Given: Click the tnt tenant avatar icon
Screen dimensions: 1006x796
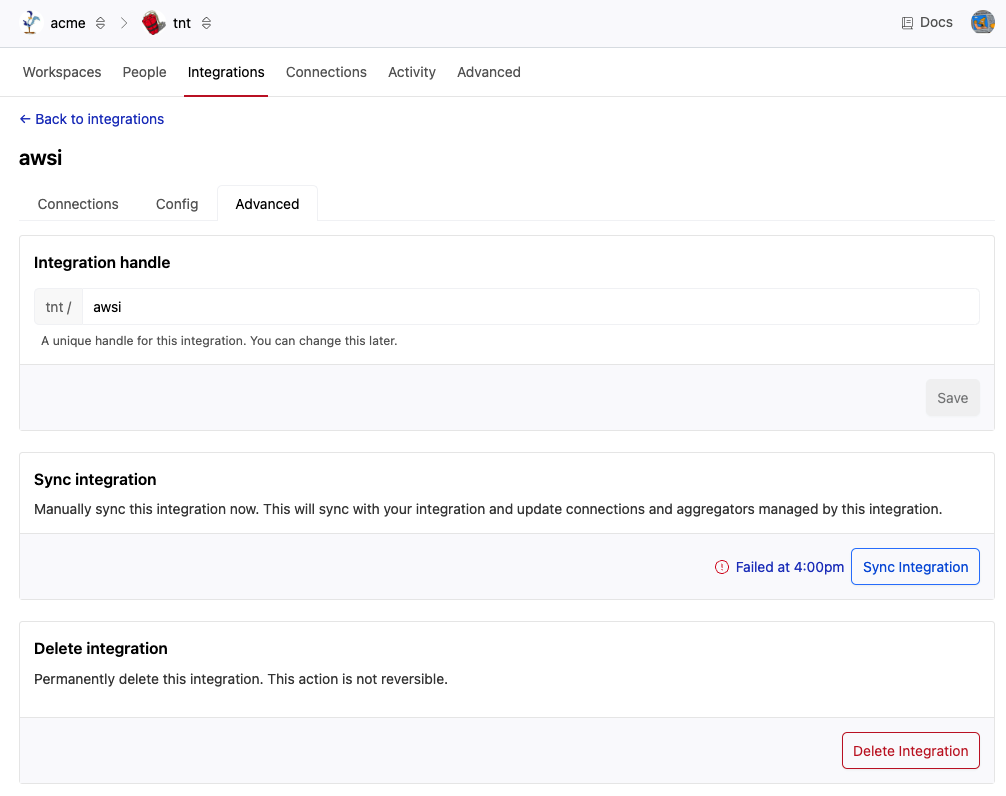Looking at the screenshot, I should point(153,23).
